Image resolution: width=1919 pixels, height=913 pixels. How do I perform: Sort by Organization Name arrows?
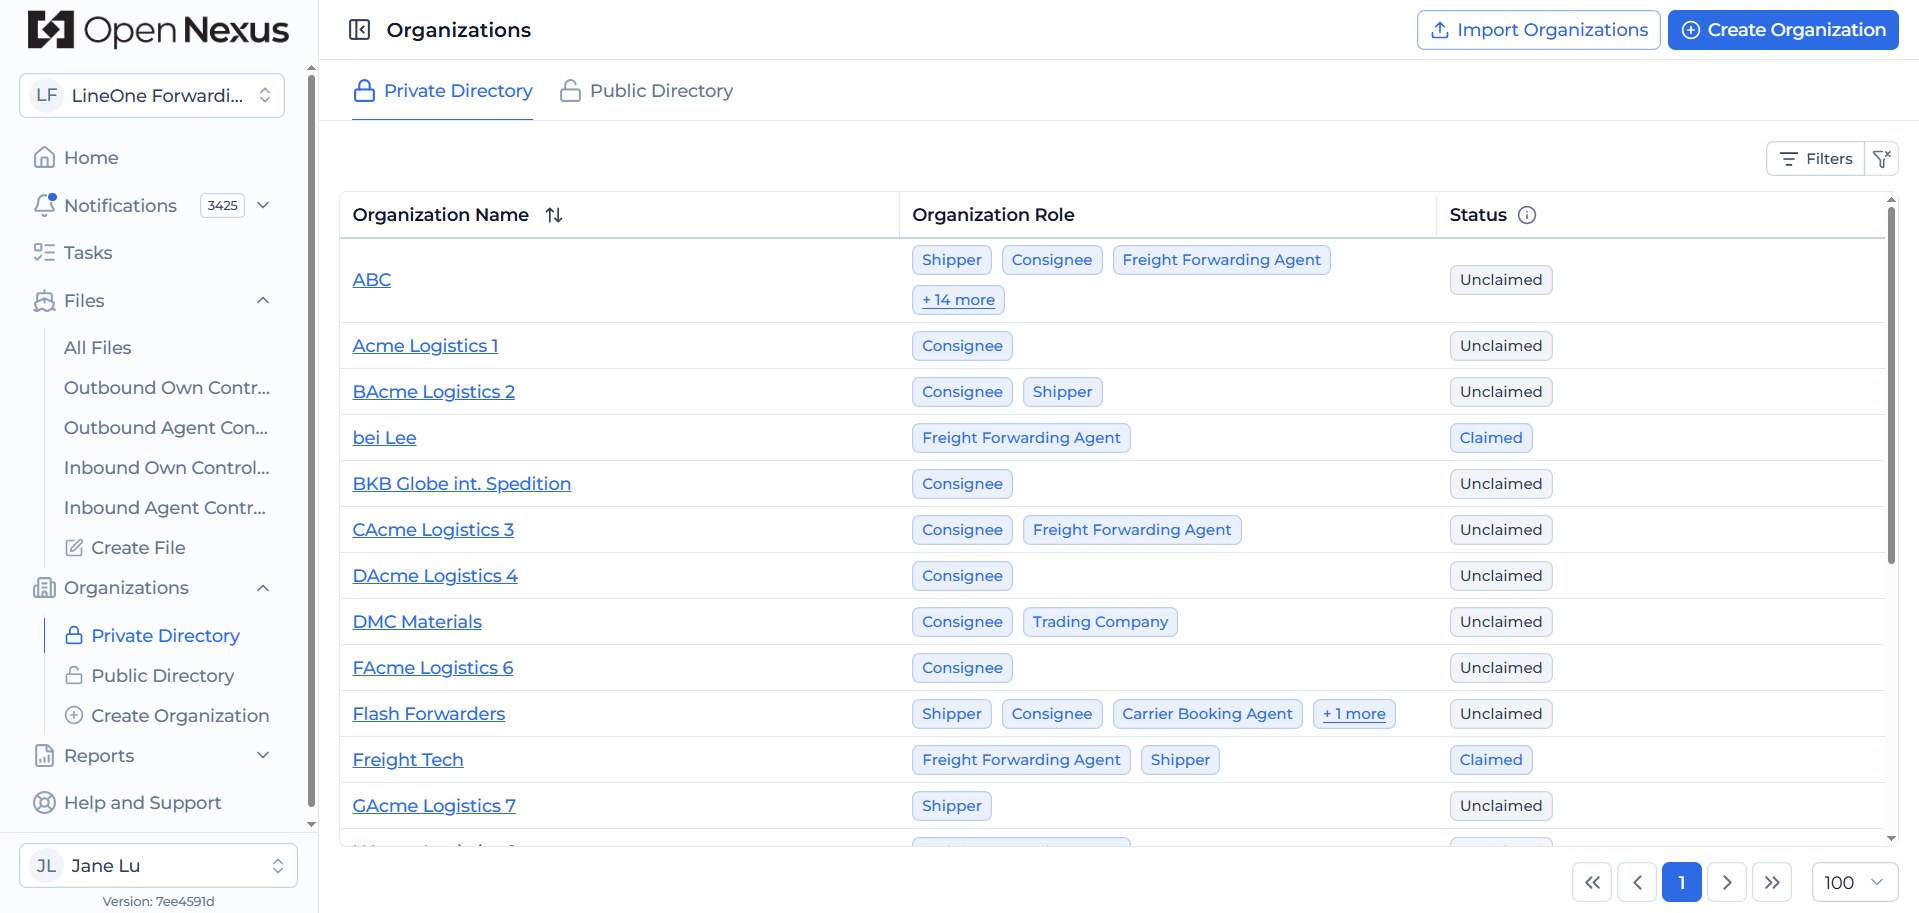click(554, 215)
